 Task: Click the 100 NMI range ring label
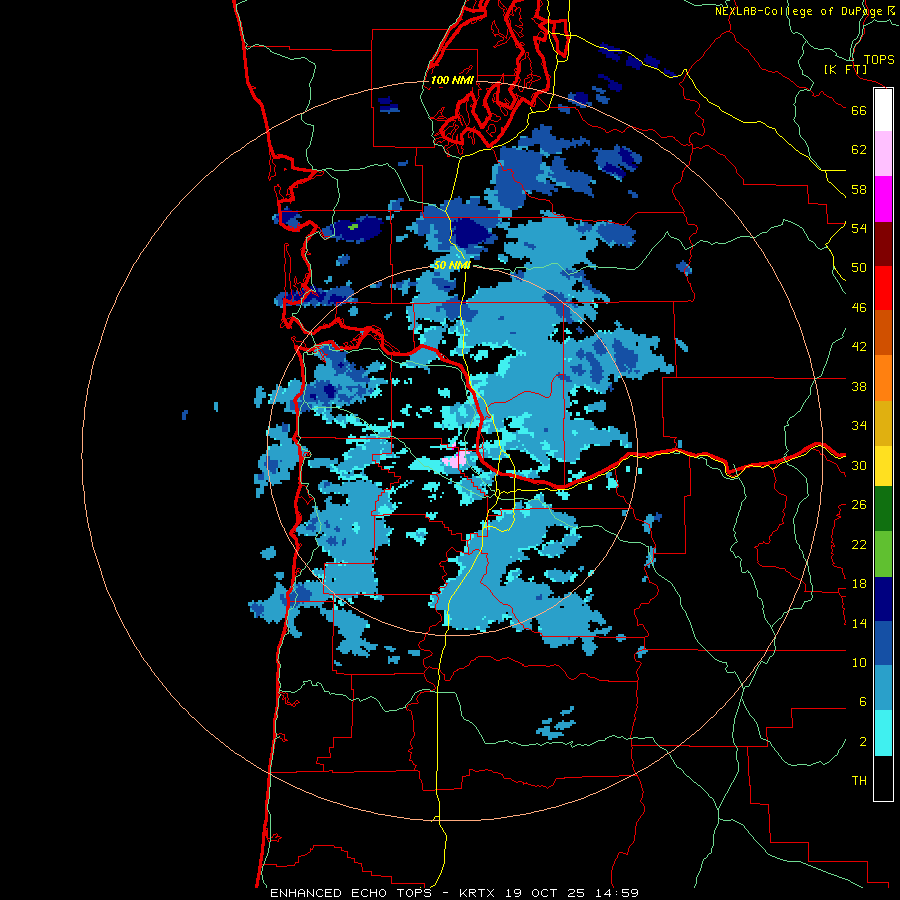[452, 80]
